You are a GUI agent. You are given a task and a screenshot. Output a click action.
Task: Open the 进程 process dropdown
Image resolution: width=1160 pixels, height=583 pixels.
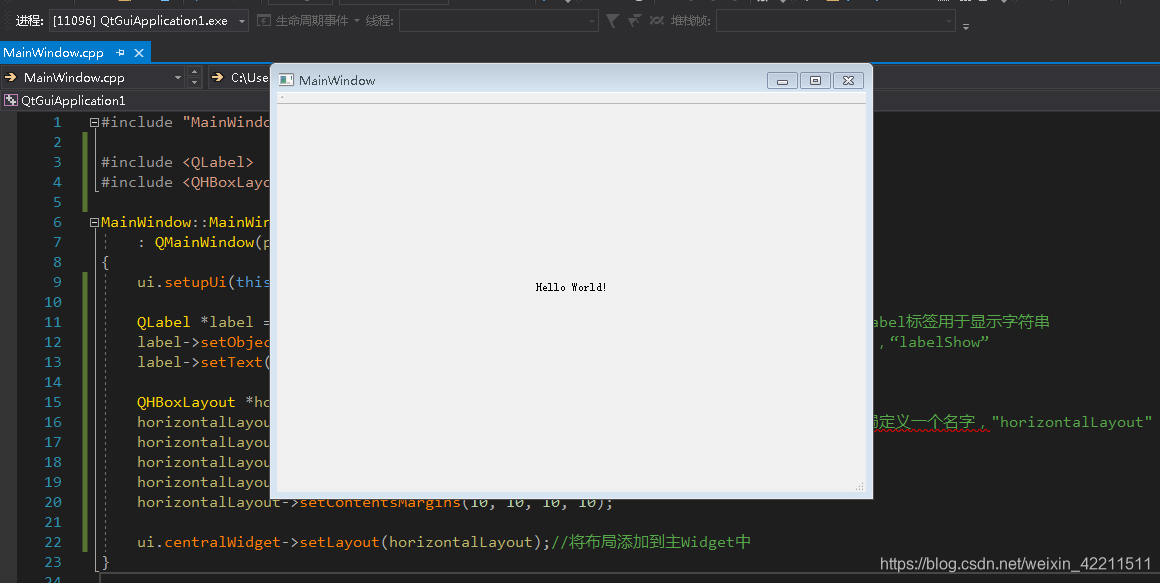(149, 21)
